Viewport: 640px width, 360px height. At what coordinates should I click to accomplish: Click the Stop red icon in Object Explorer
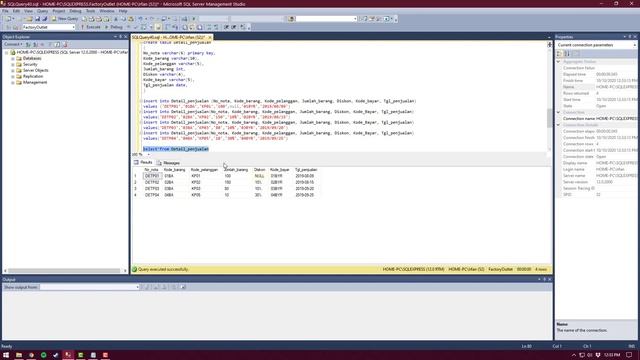click(x=65, y=44)
